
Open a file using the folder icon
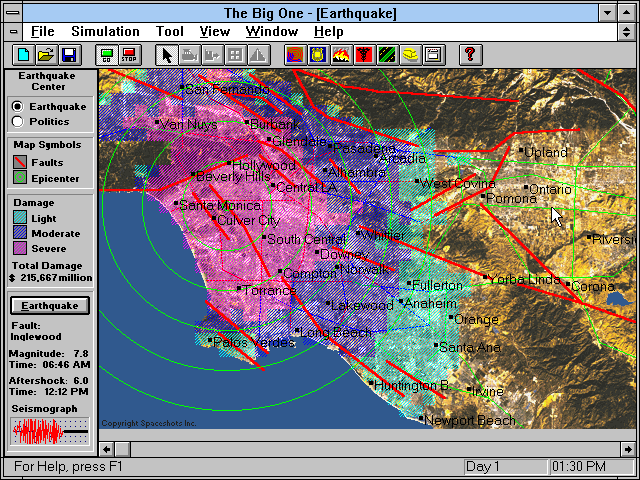pos(45,55)
